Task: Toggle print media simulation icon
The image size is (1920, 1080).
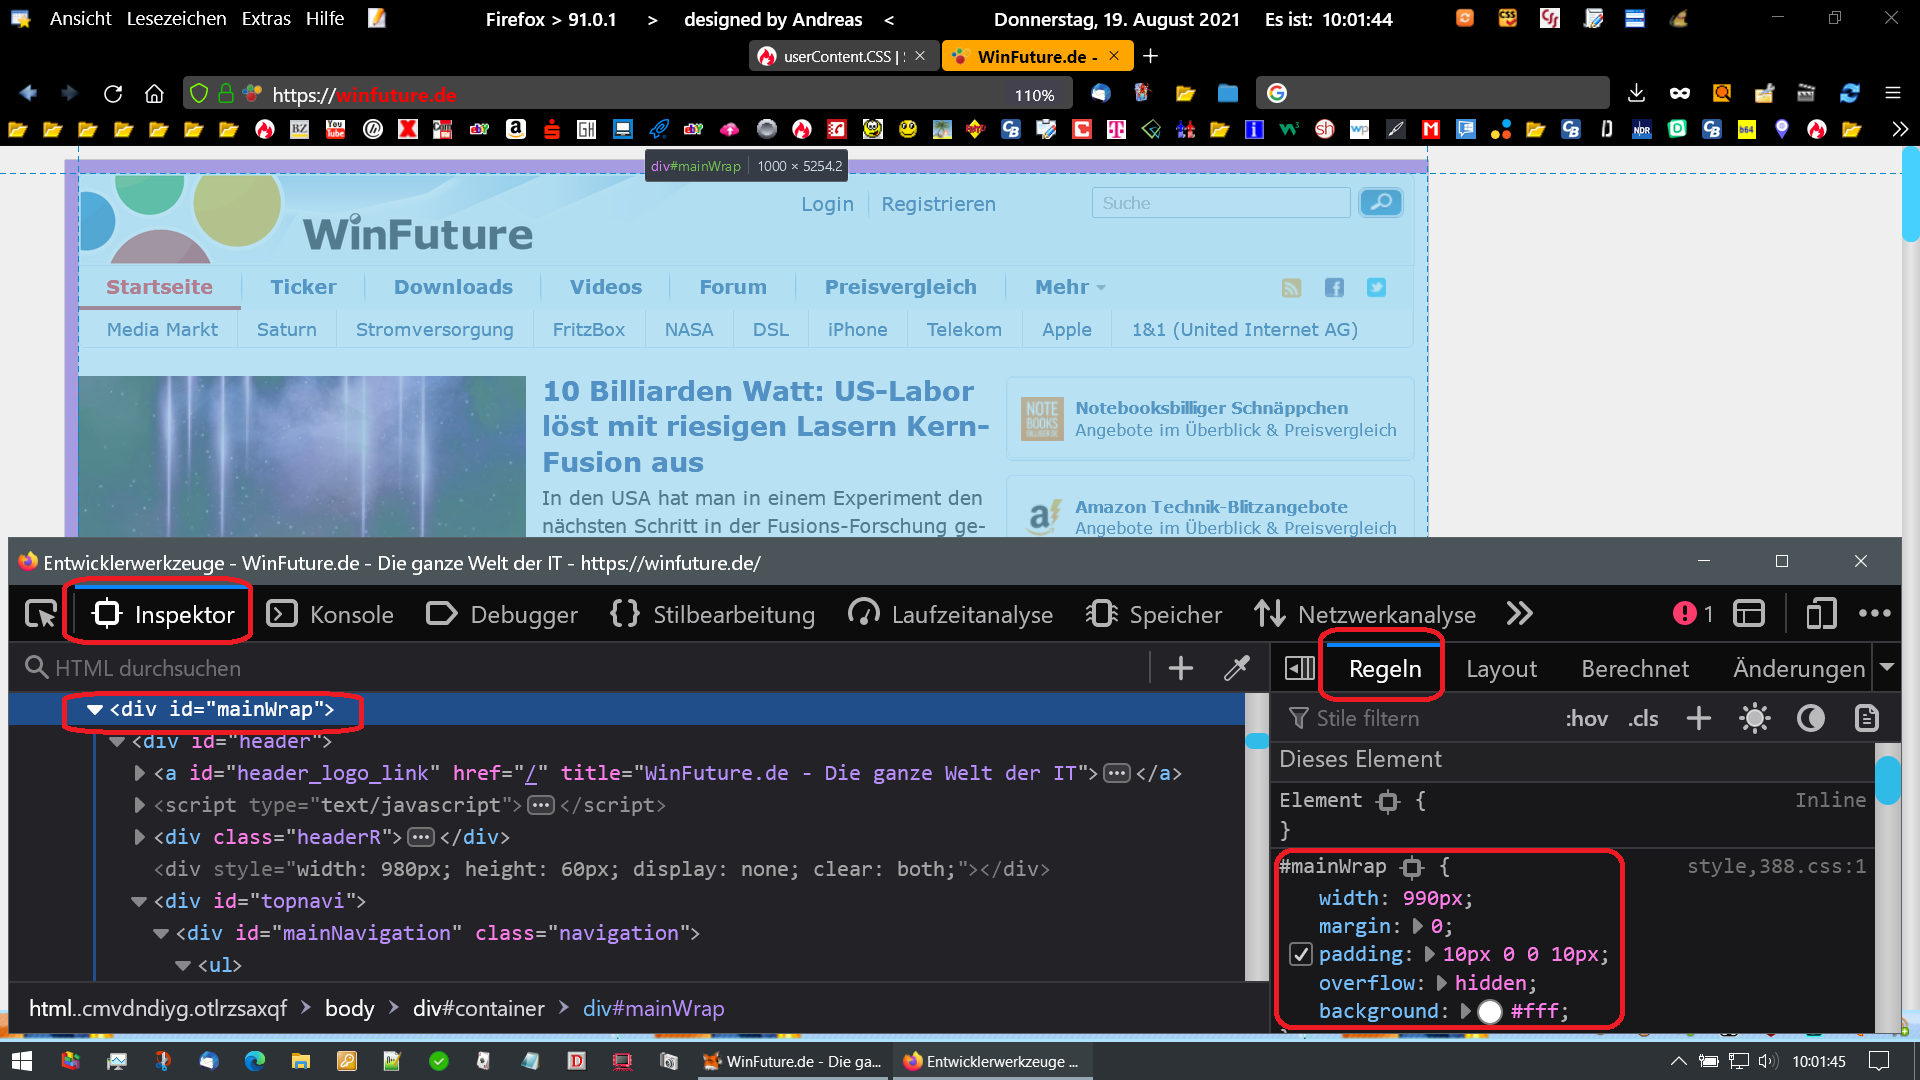Action: click(1867, 718)
